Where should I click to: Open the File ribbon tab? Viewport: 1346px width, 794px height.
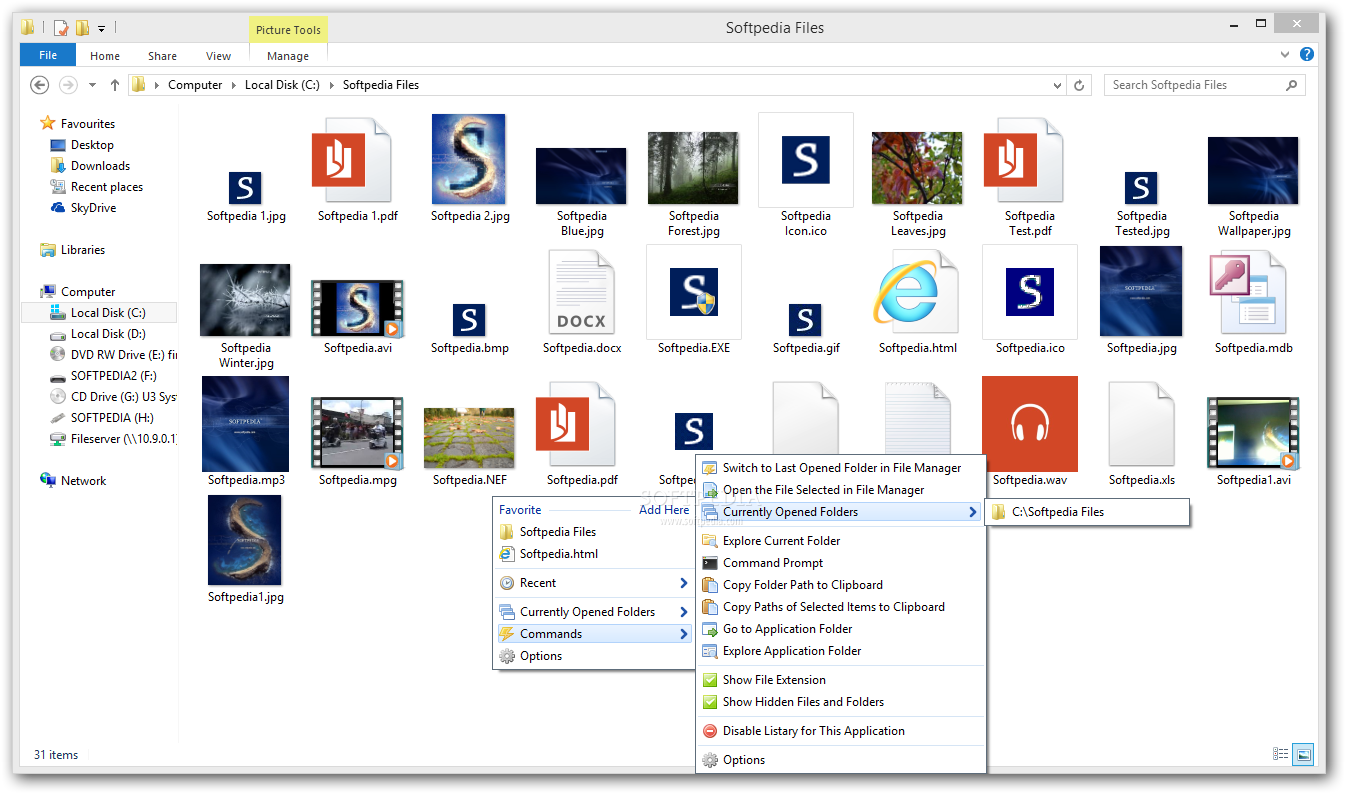(x=48, y=56)
